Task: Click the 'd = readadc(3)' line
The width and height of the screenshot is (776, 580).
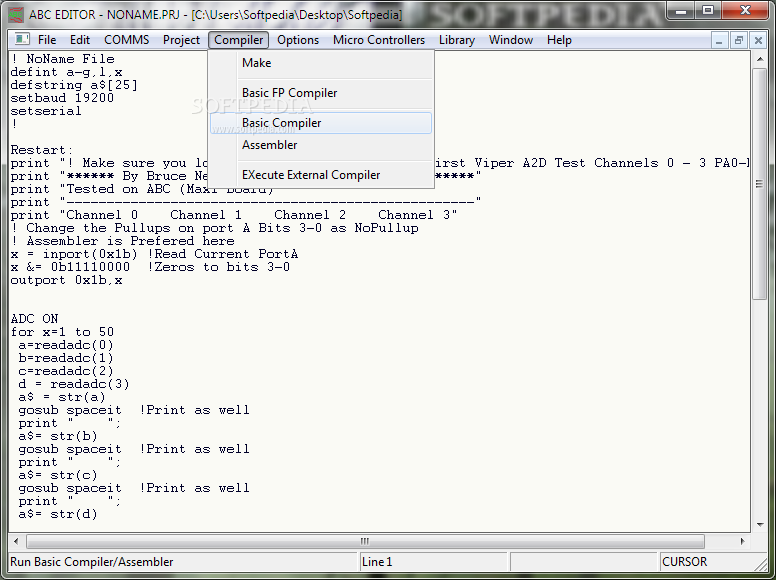Action: click(74, 384)
